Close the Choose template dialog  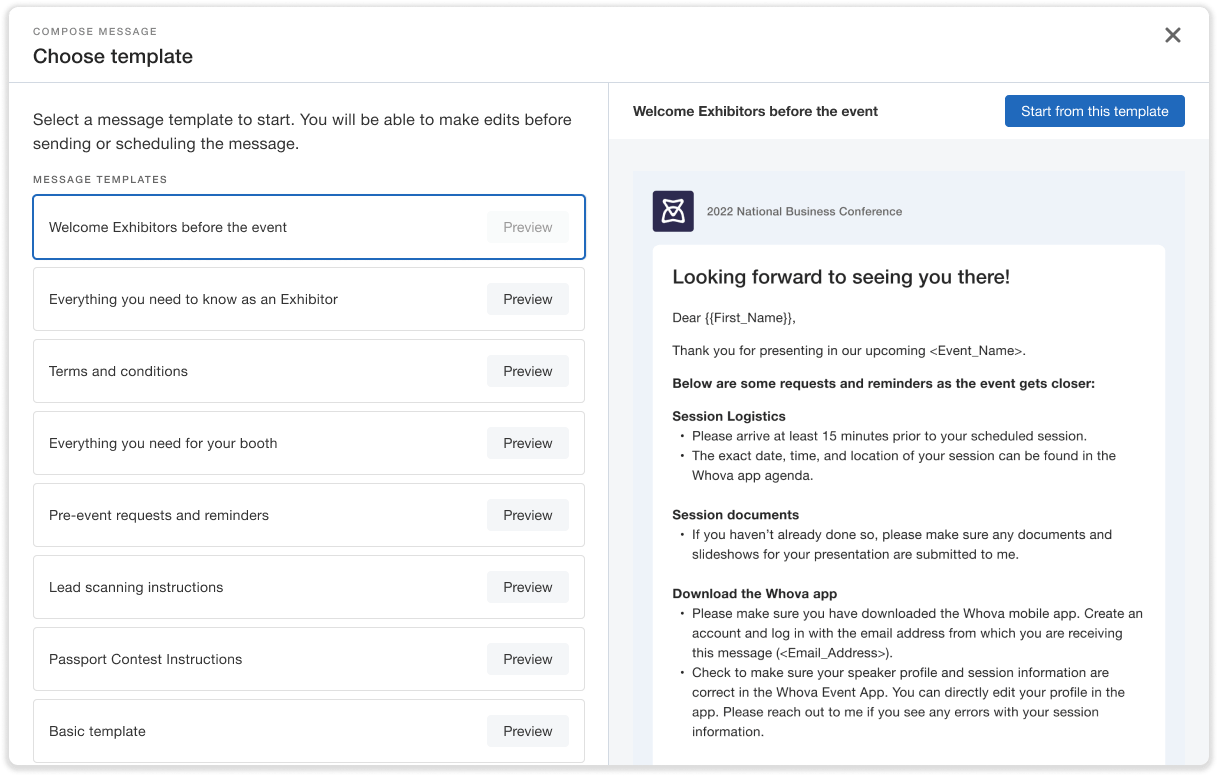1173,35
